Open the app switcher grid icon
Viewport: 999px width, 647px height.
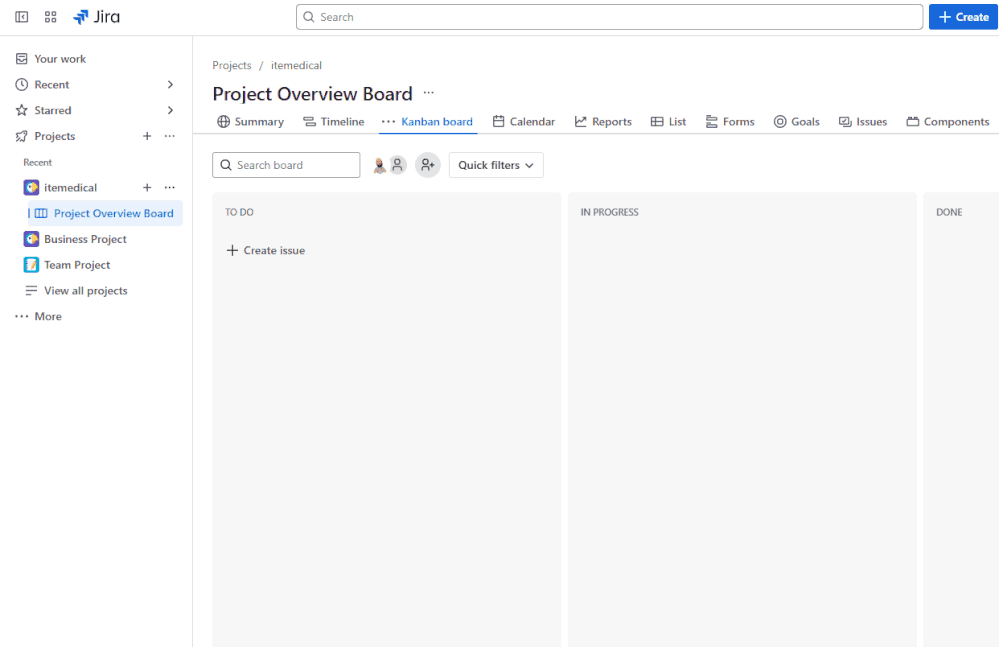(x=50, y=16)
